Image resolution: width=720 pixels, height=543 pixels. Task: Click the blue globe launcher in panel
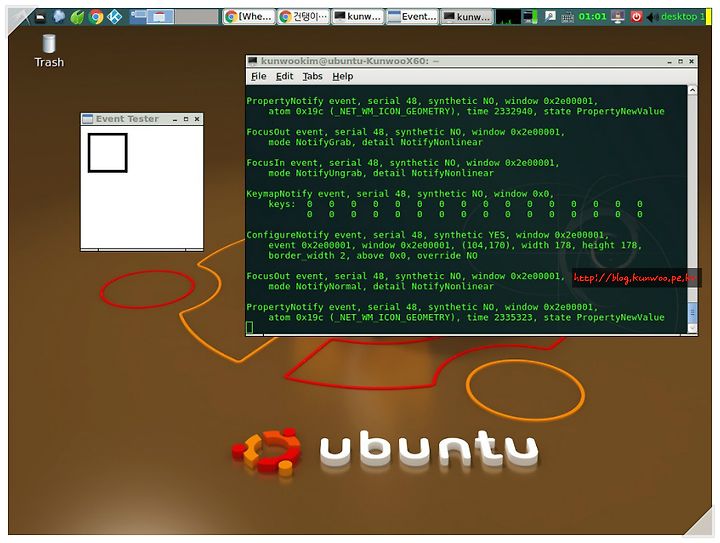click(59, 17)
